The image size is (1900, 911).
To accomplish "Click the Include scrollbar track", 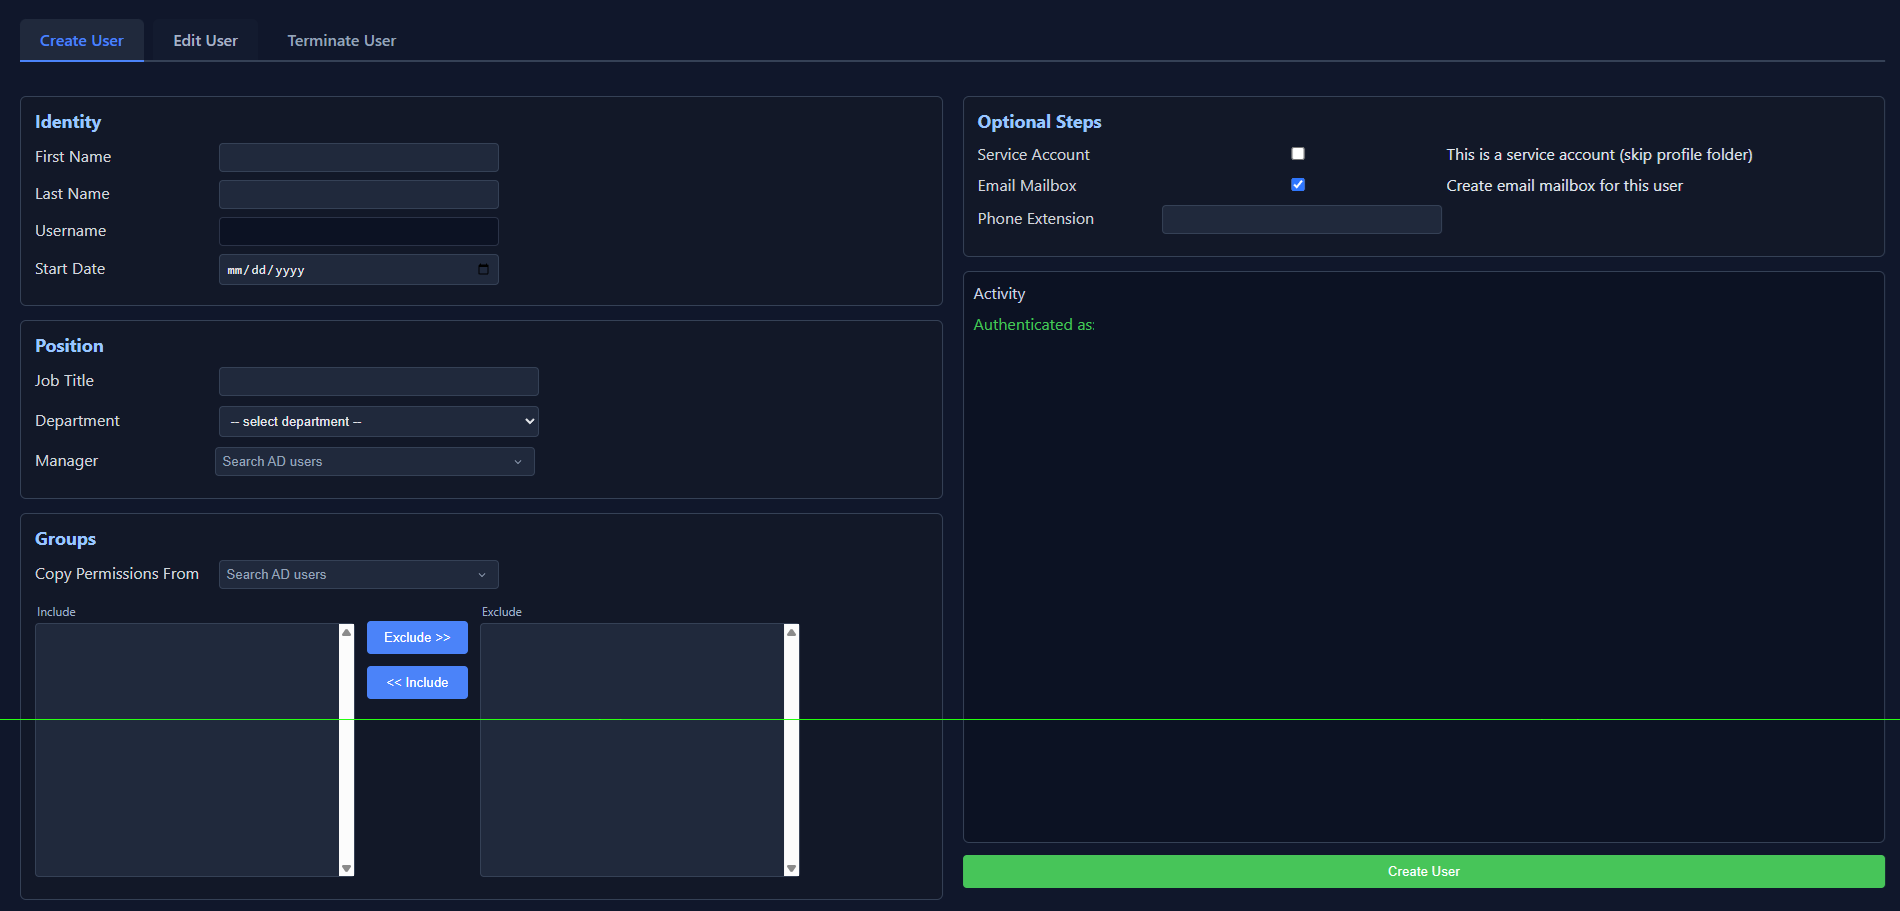I will 347,750.
